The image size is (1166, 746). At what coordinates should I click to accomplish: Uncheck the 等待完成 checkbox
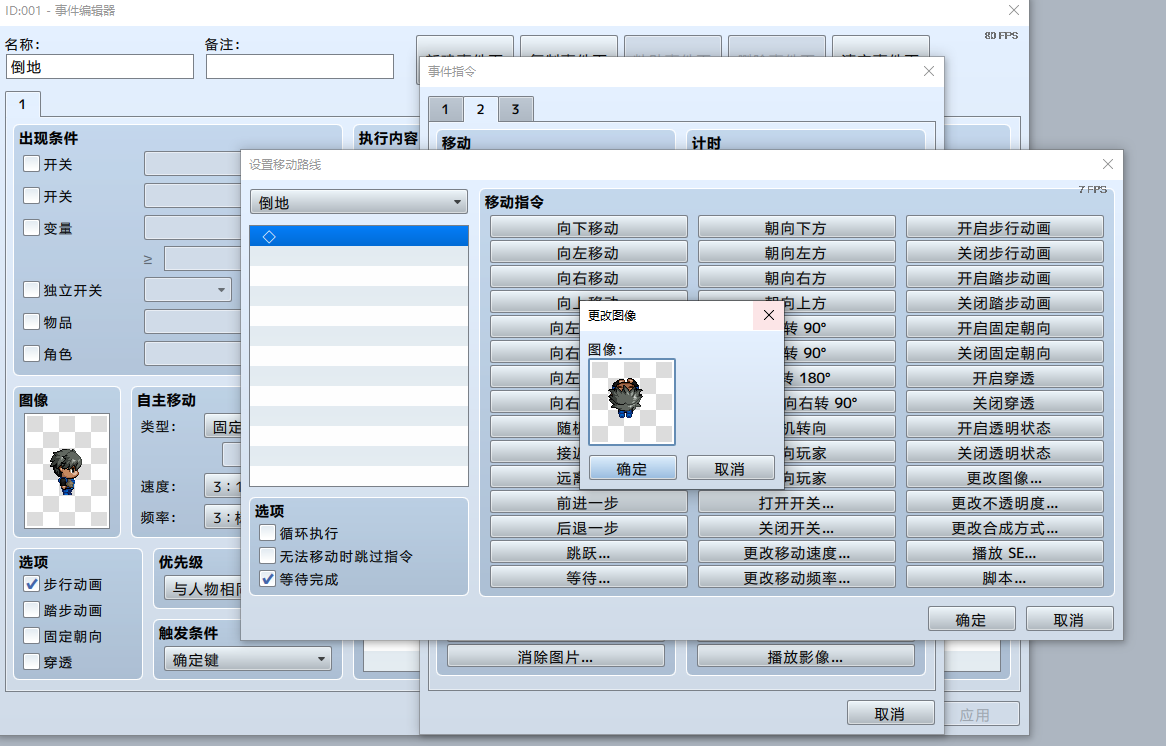(x=268, y=579)
